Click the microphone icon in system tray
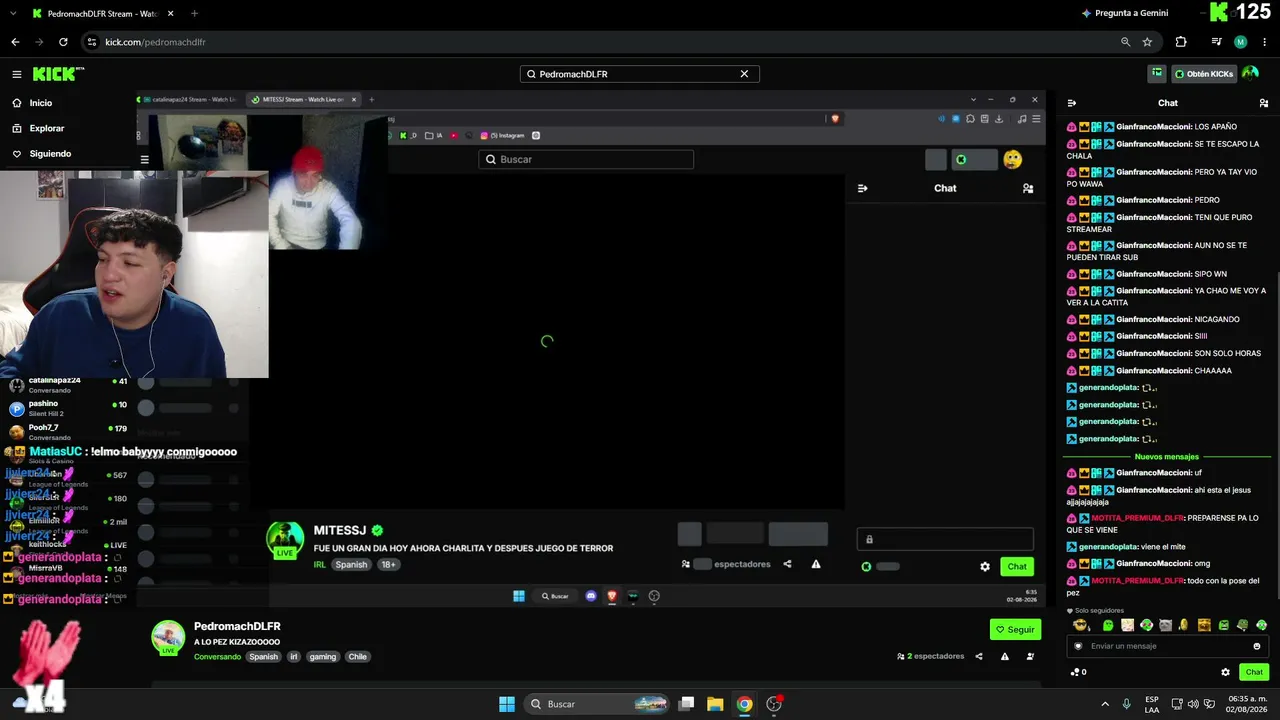This screenshot has height=720, width=1280. 1126,704
